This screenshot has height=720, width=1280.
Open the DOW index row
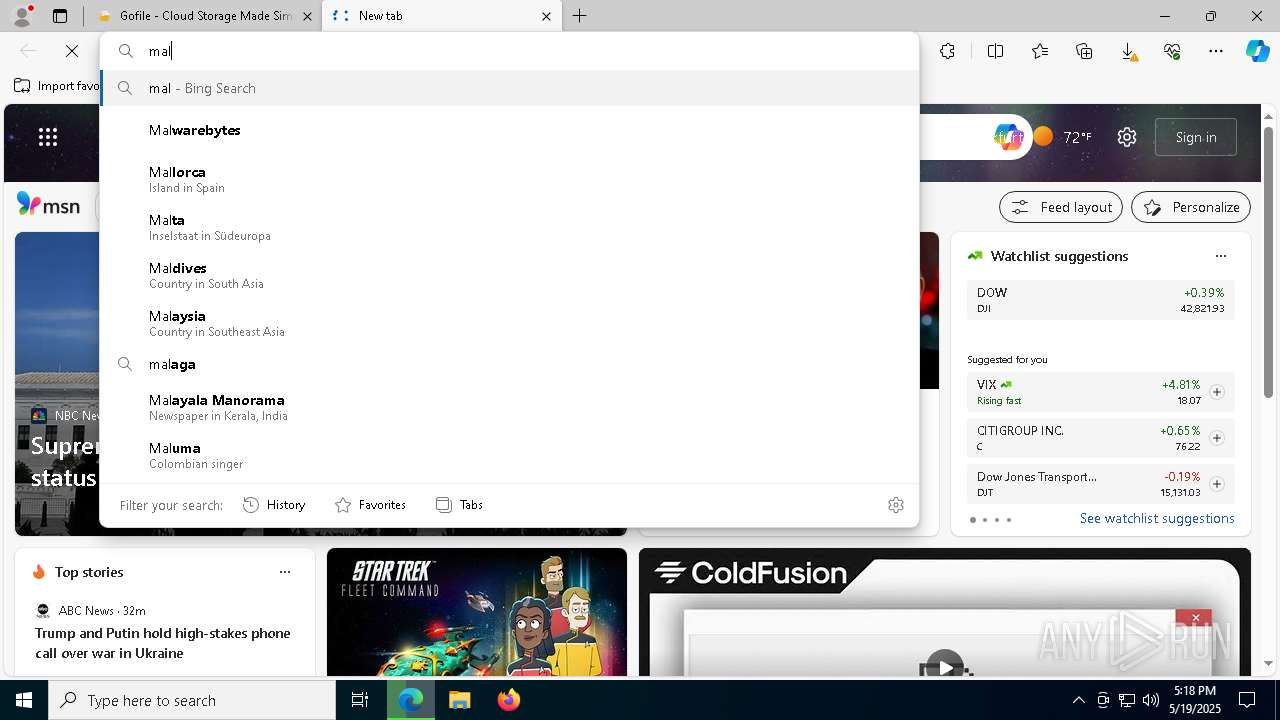1100,300
